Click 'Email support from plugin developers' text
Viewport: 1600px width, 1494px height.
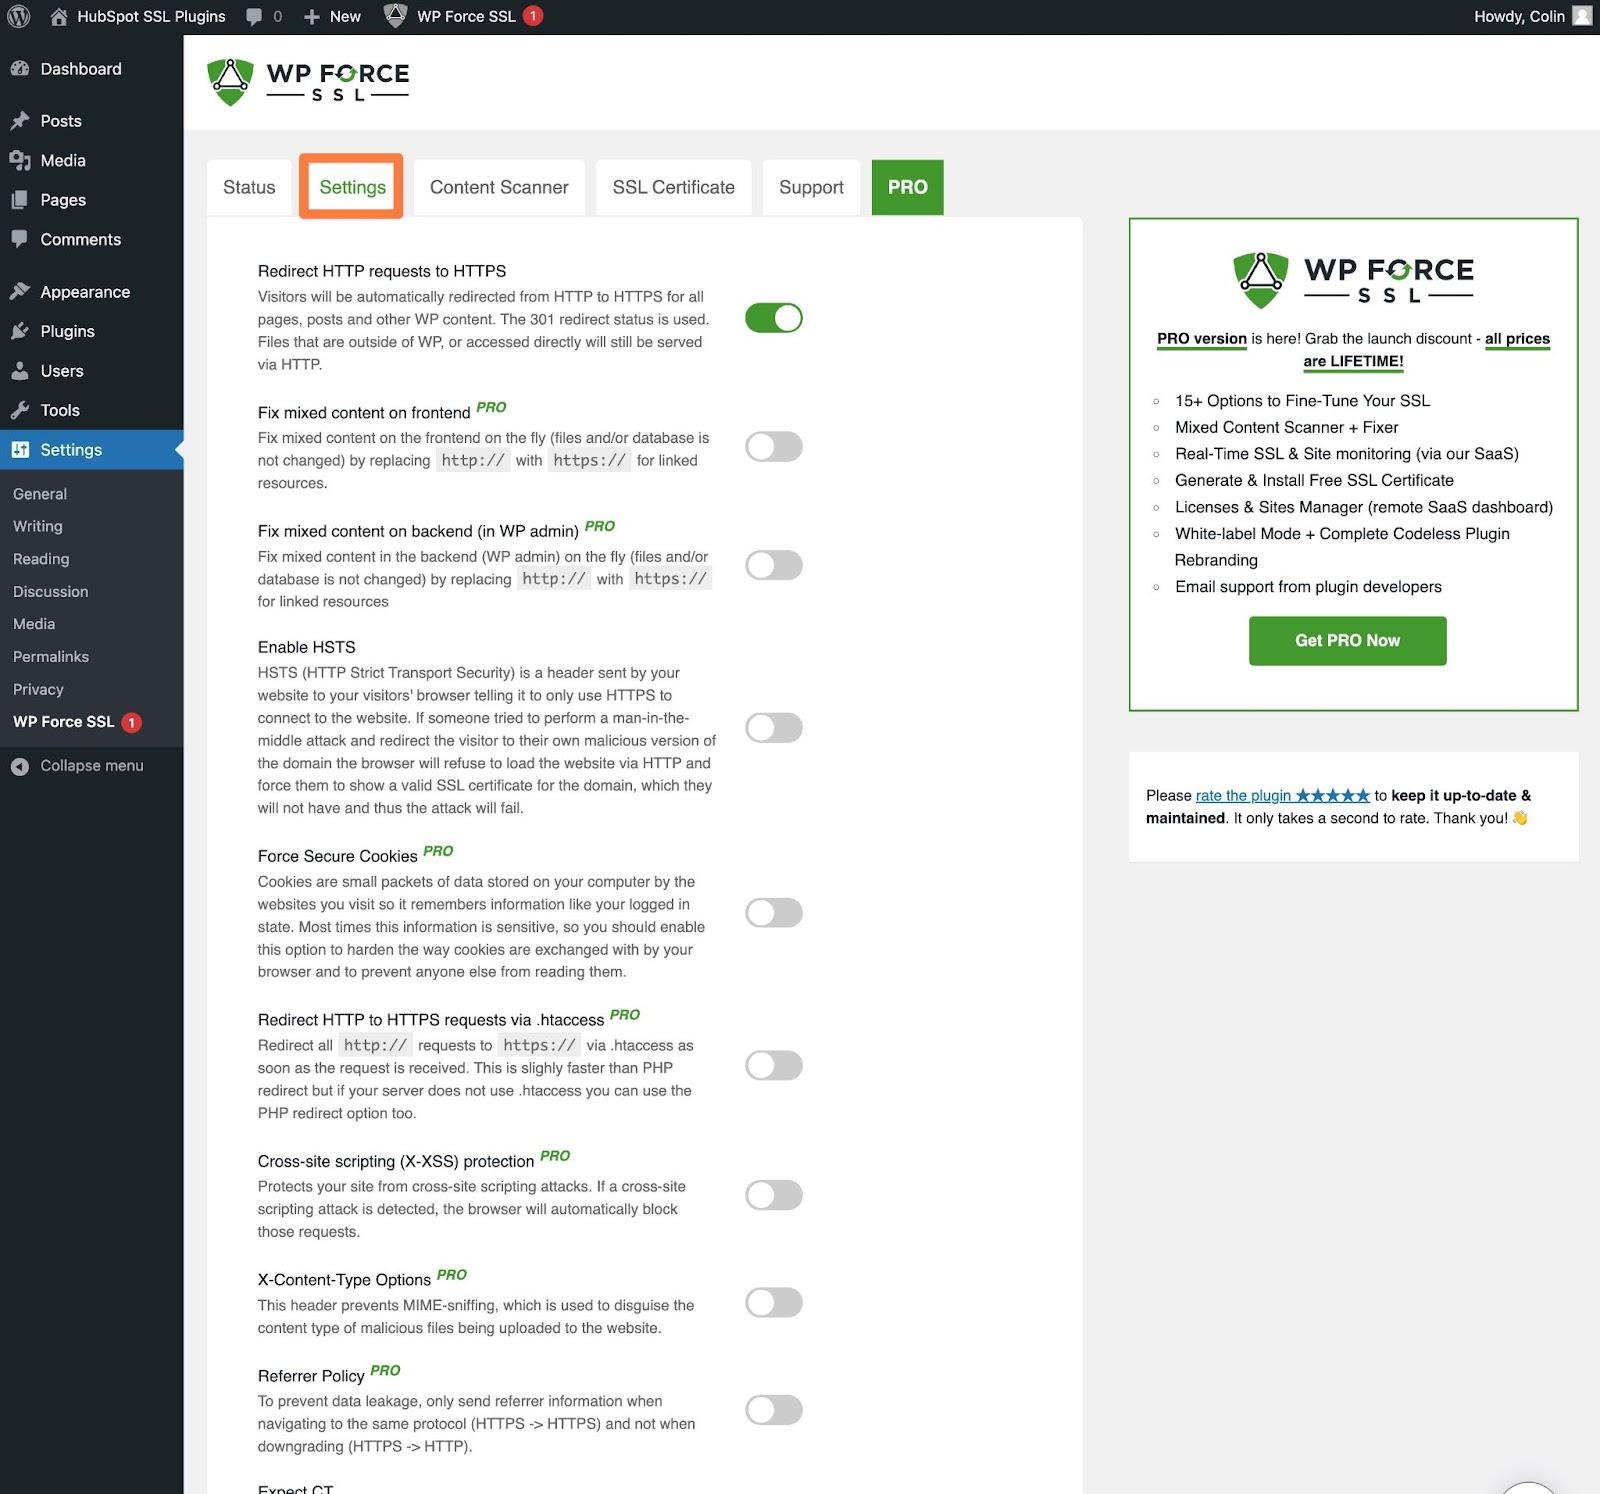1308,587
